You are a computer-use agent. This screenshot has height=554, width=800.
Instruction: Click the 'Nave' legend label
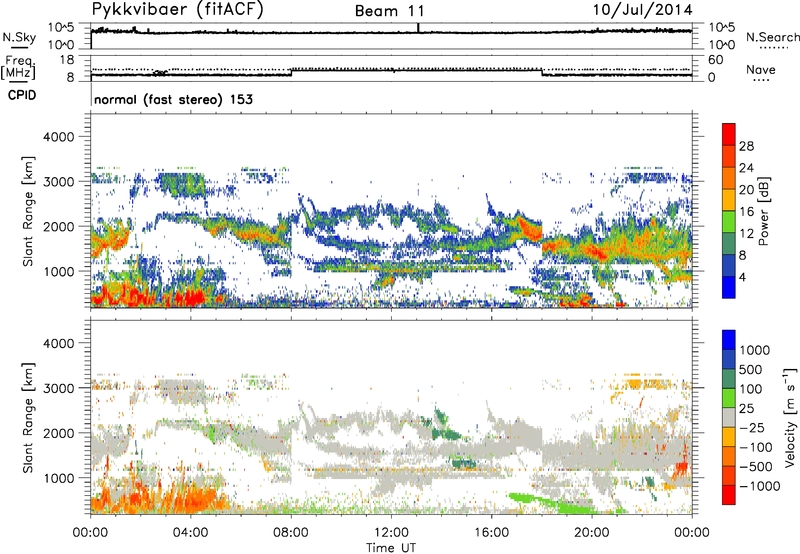point(761,70)
